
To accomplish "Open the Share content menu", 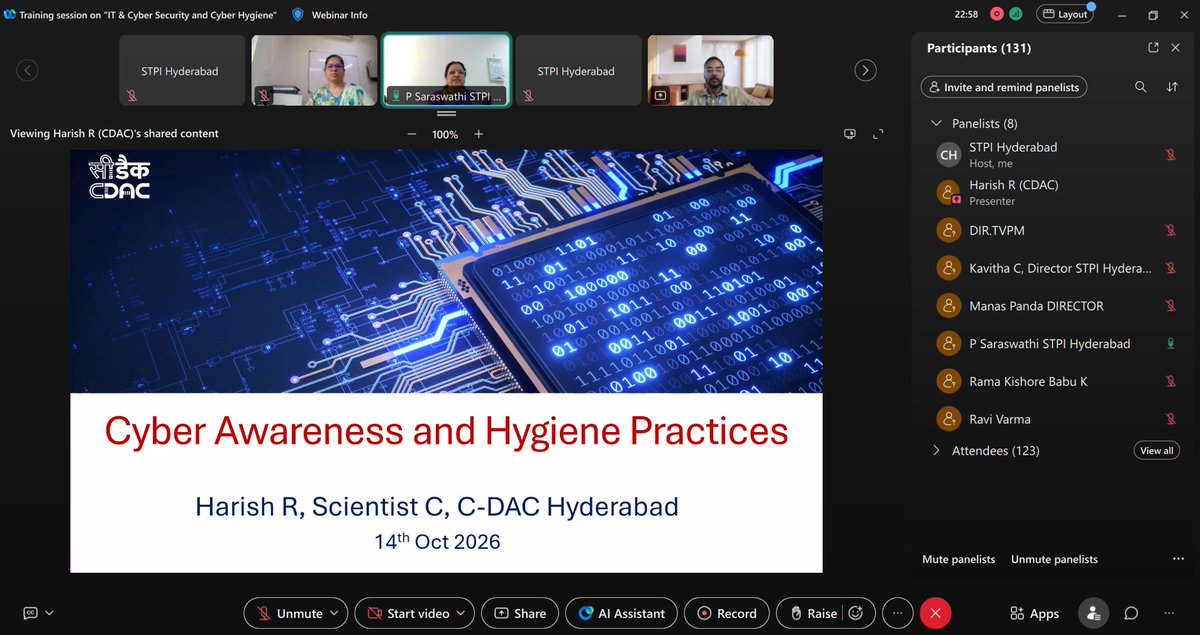I will tap(518, 613).
